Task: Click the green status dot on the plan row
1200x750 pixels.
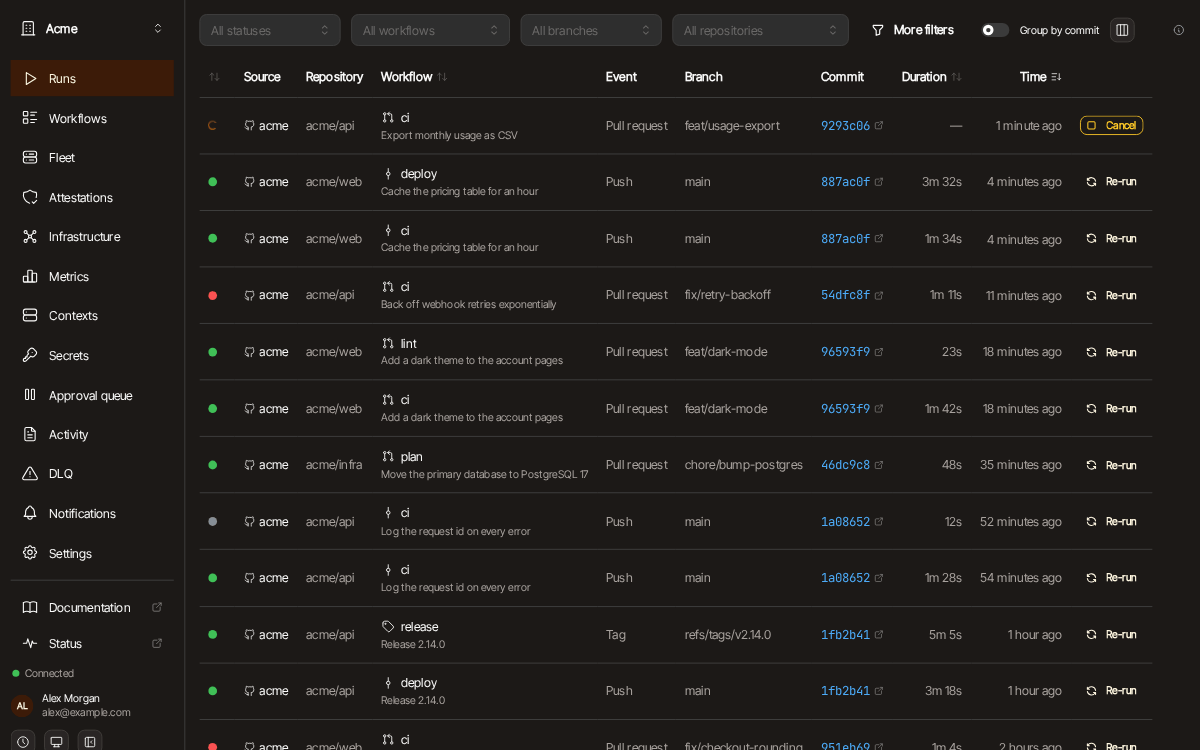Action: click(x=212, y=465)
